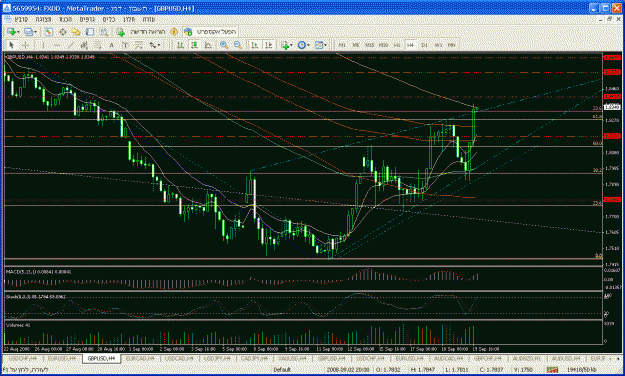The height and width of the screenshot is (376, 625).
Task: Open the כלים (Tools) menu
Action: click(x=108, y=19)
